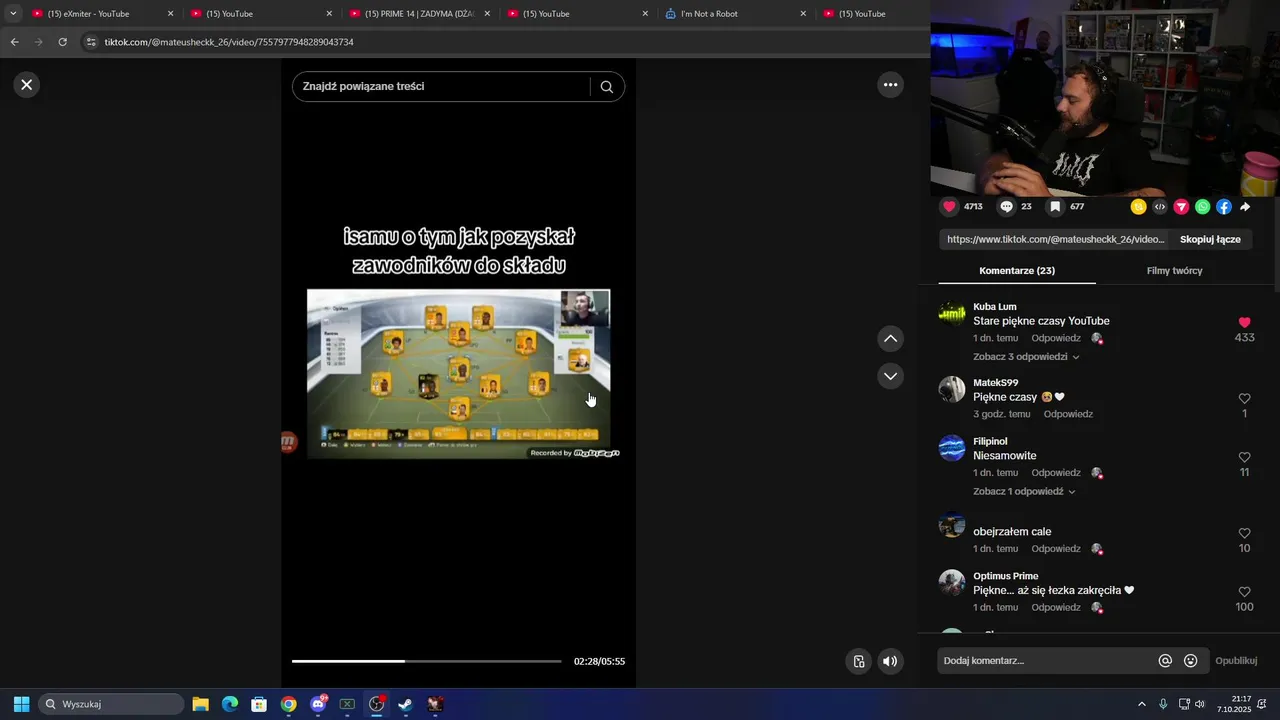
Task: Click the @ mention icon in comment box
Action: pos(1165,661)
